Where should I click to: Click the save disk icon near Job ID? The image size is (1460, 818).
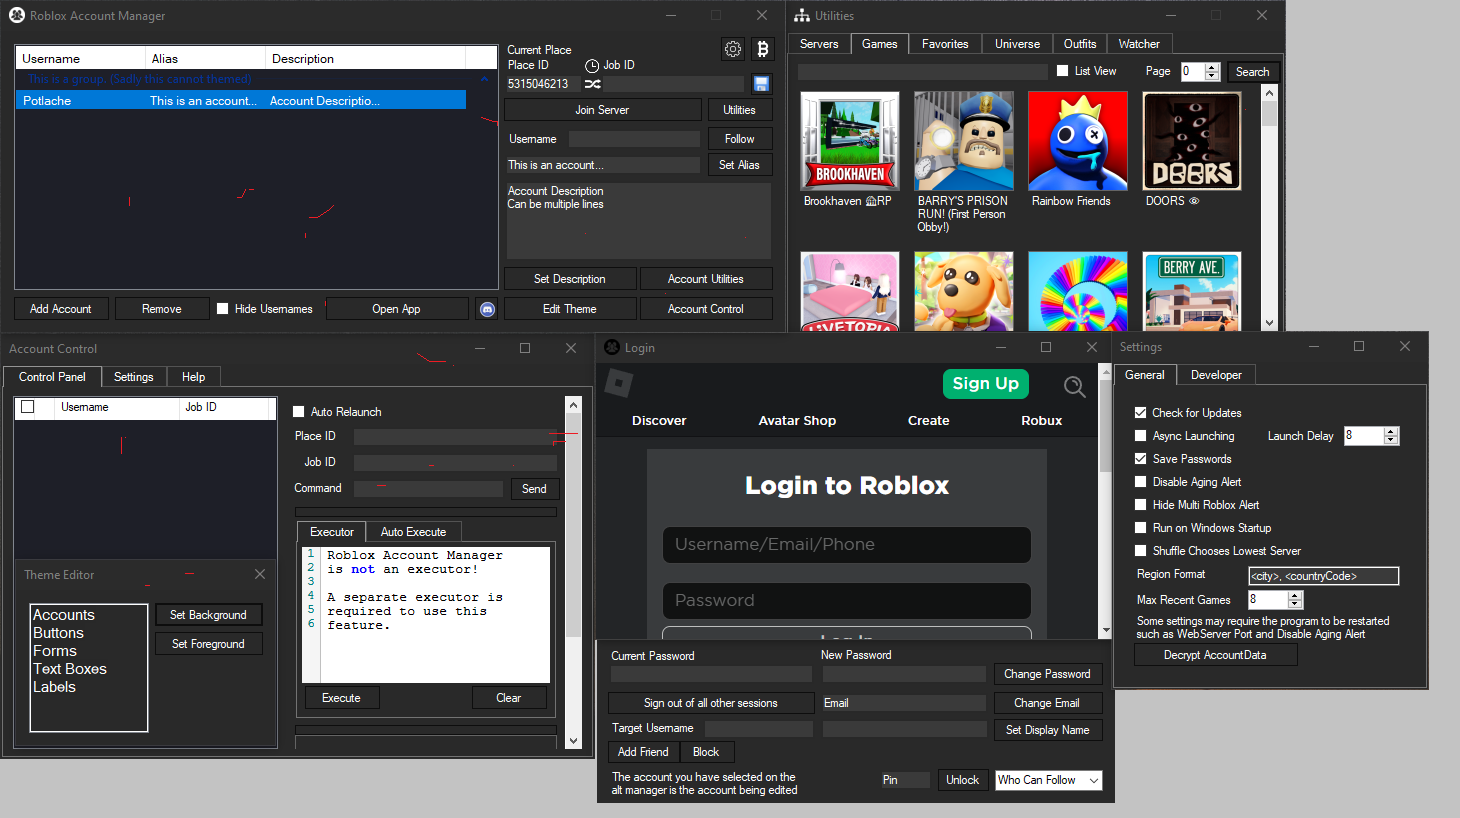(x=762, y=84)
